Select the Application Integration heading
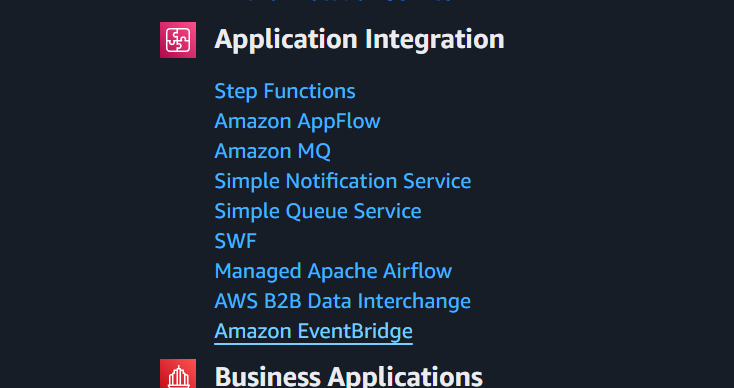 pyautogui.click(x=359, y=39)
